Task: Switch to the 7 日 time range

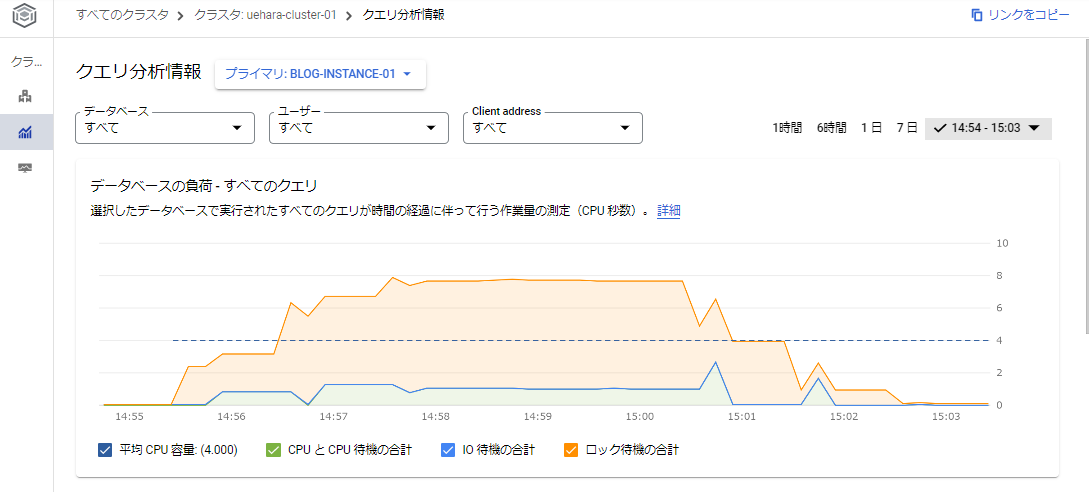Action: 906,128
